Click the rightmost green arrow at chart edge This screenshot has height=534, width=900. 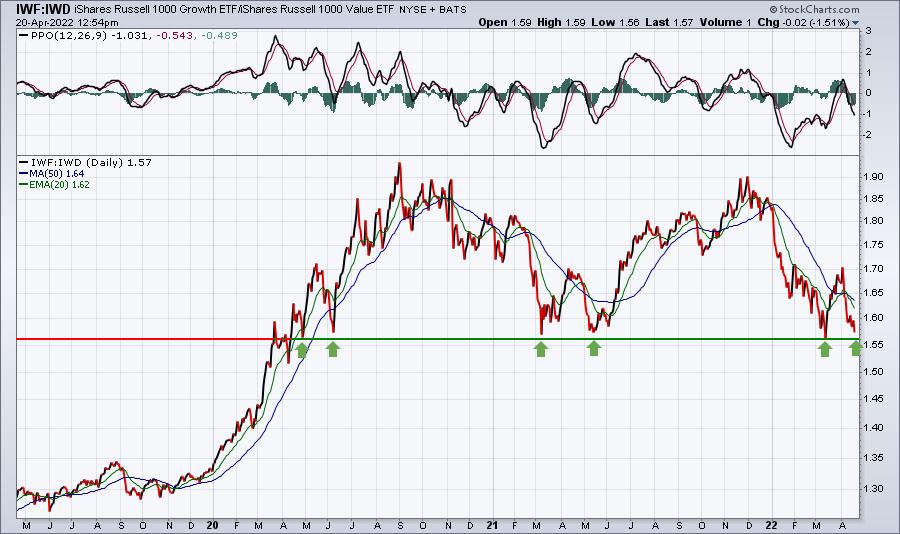click(855, 348)
